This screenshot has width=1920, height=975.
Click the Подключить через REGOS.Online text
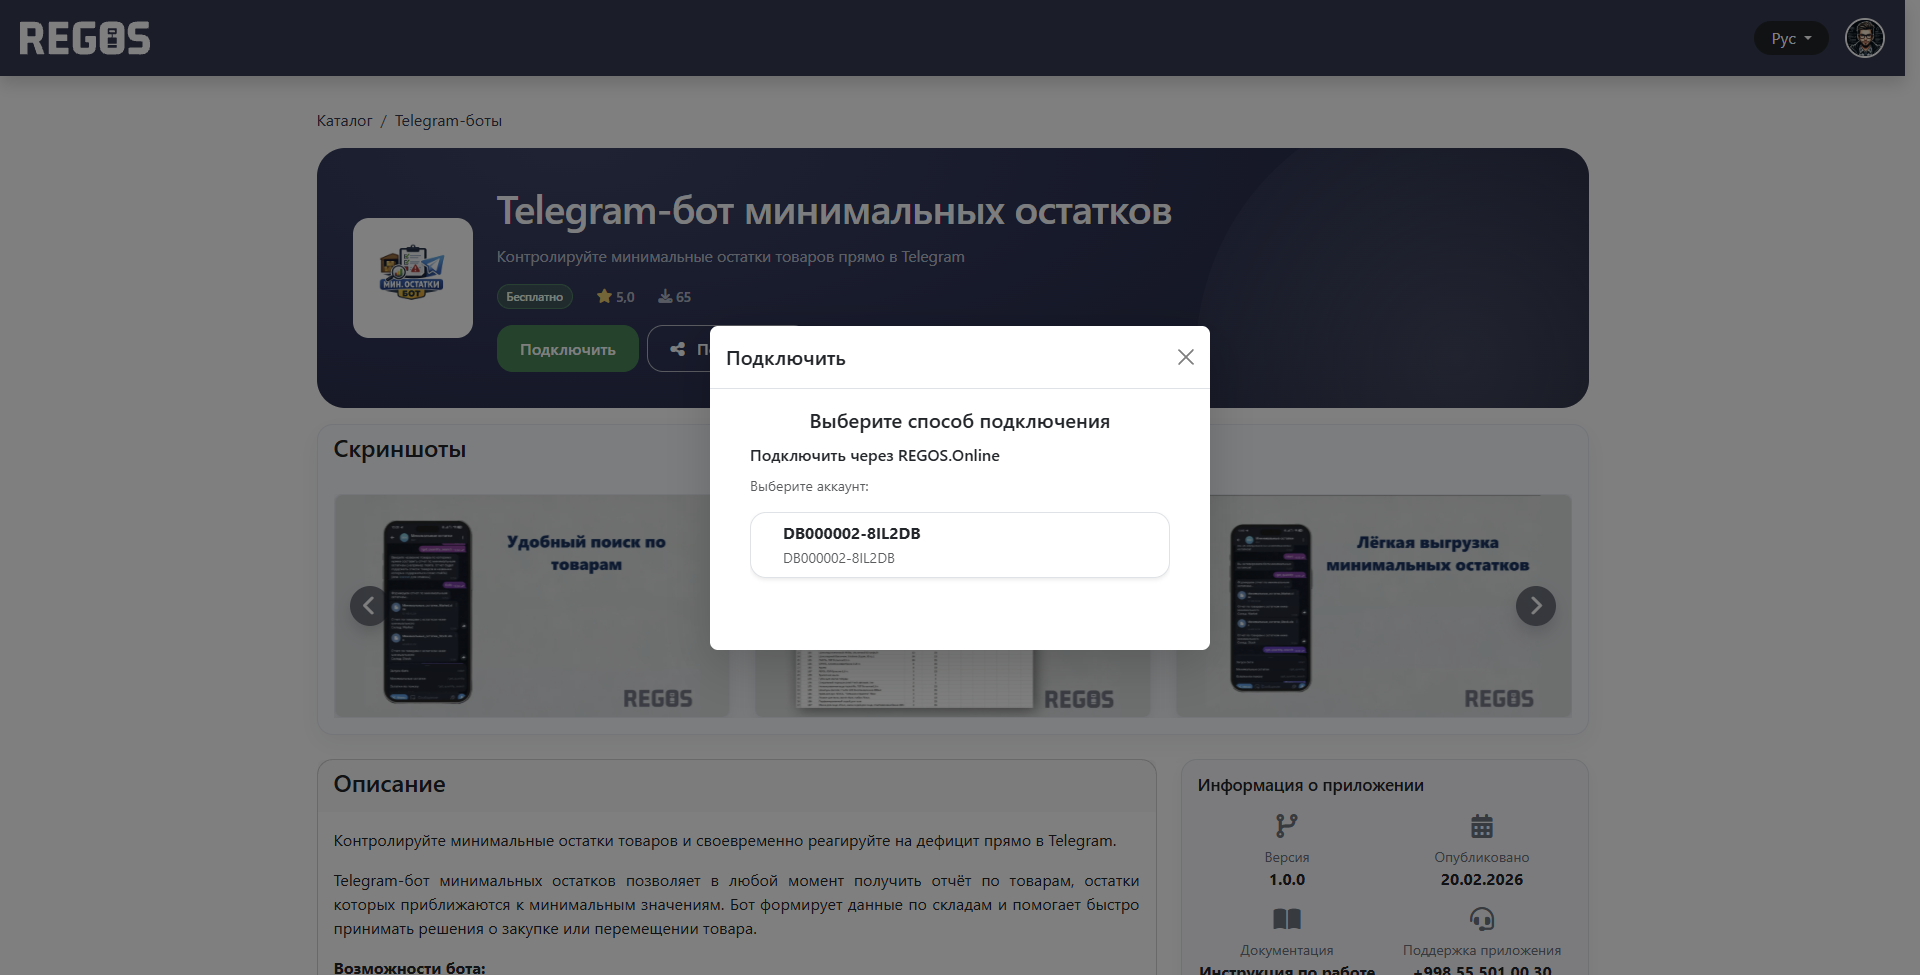tap(875, 455)
